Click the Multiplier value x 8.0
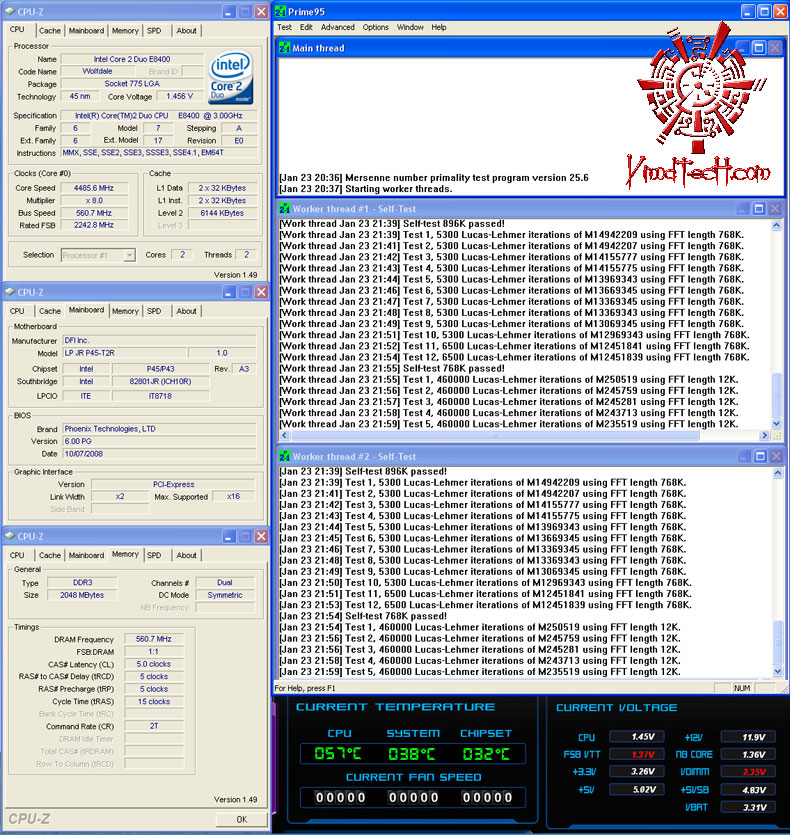 94,201
